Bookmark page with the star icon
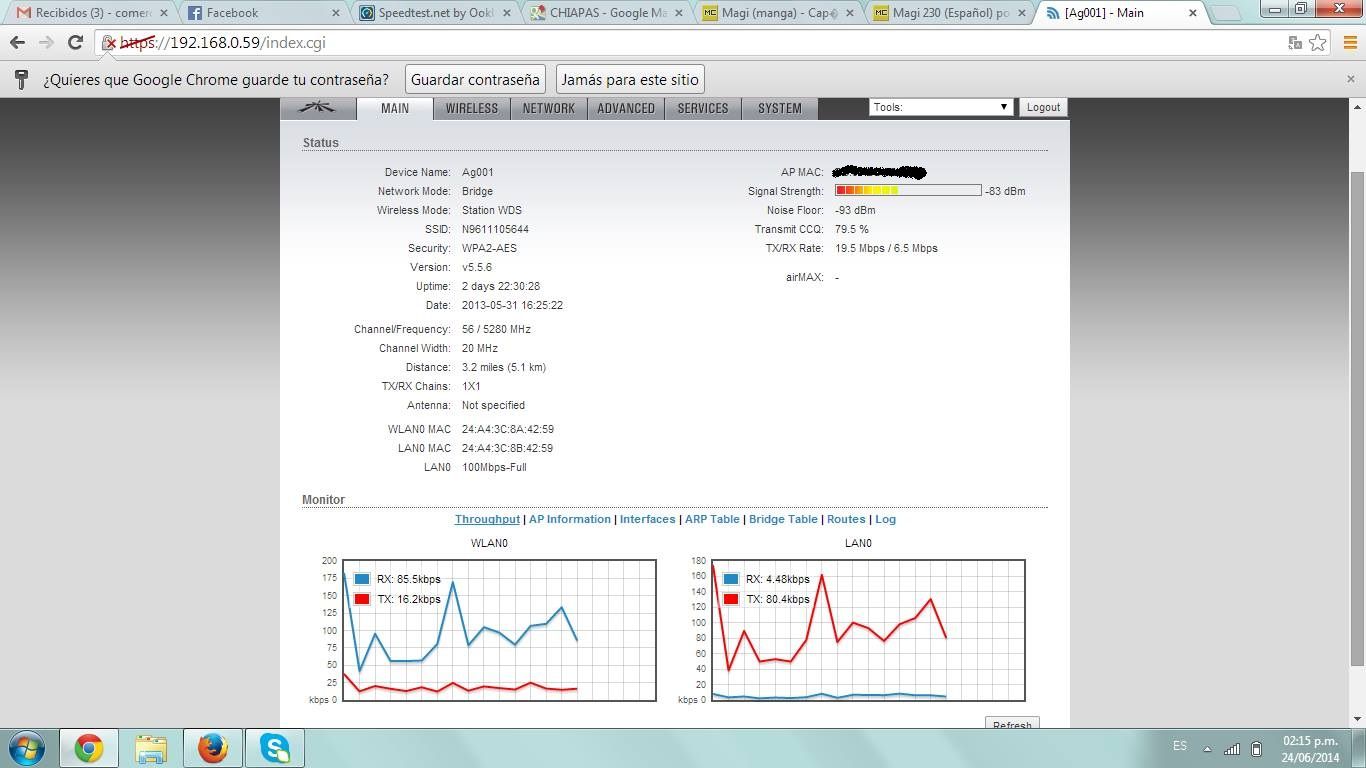The height and width of the screenshot is (768, 1366). 1318,43
